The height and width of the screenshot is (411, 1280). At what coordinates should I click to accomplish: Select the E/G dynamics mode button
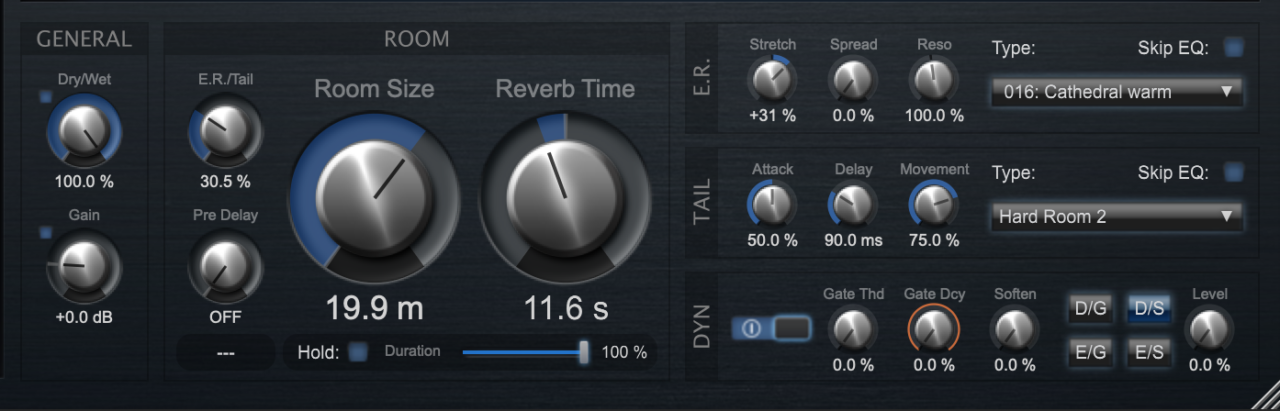point(1089,351)
